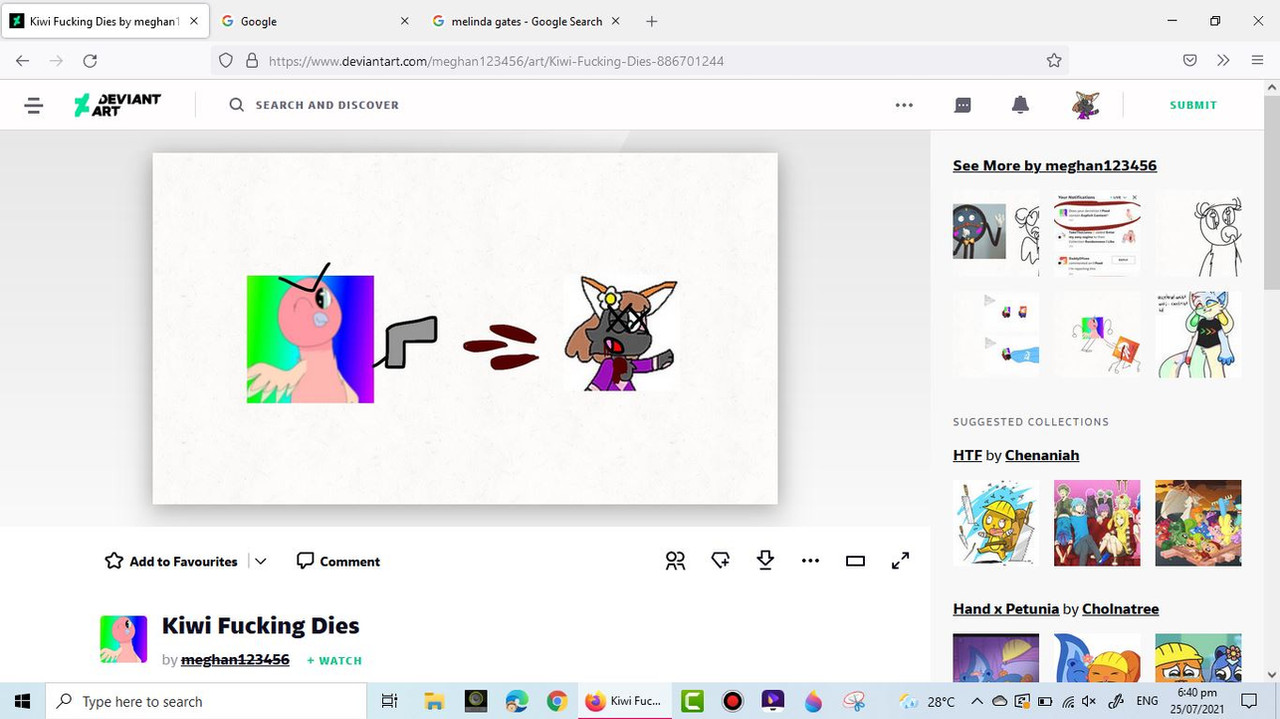Click the address bar URL
The width and height of the screenshot is (1280, 719).
coord(496,61)
